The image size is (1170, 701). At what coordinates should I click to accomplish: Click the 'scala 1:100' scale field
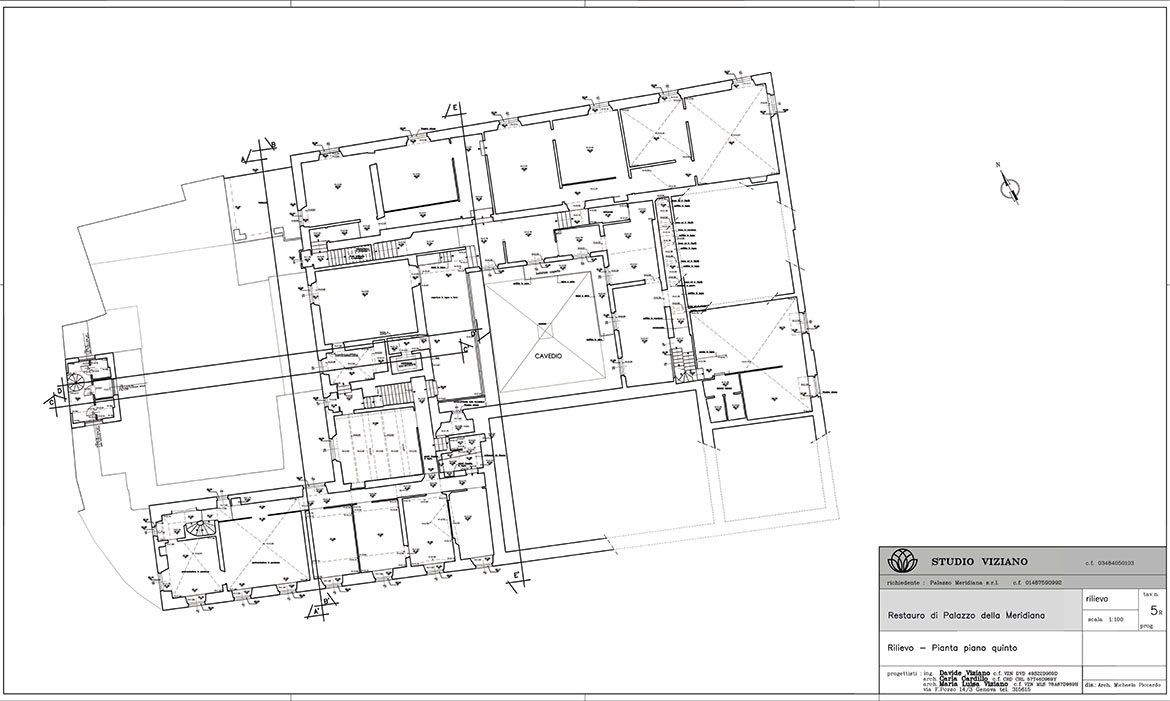point(1106,620)
